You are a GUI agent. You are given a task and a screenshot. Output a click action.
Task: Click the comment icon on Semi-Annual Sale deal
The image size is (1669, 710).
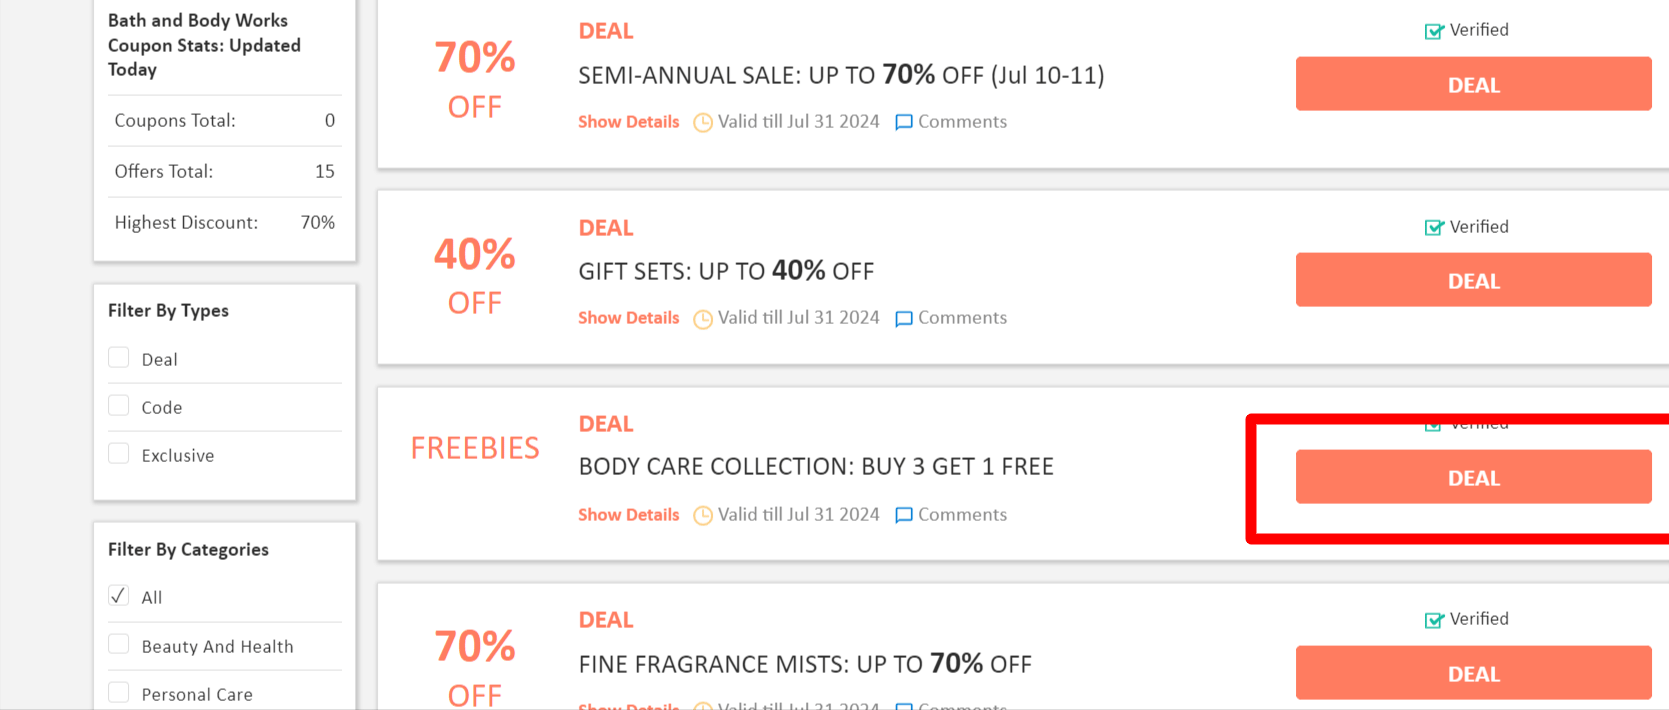tap(904, 123)
